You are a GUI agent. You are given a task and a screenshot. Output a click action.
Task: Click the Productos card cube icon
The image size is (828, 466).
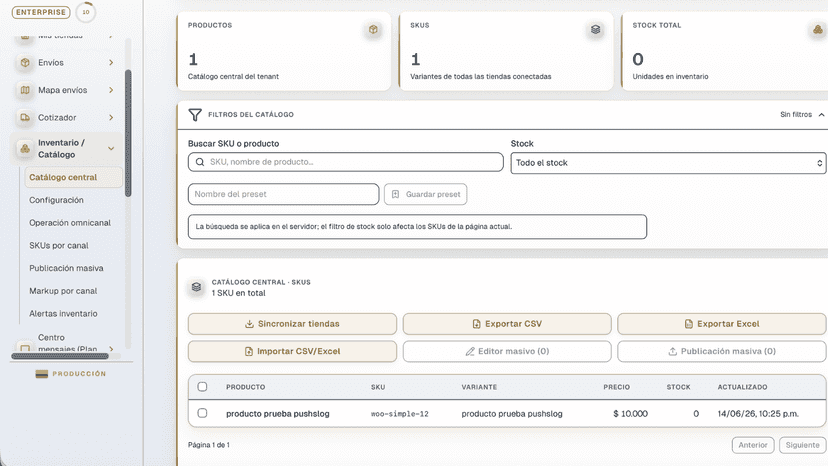(373, 30)
